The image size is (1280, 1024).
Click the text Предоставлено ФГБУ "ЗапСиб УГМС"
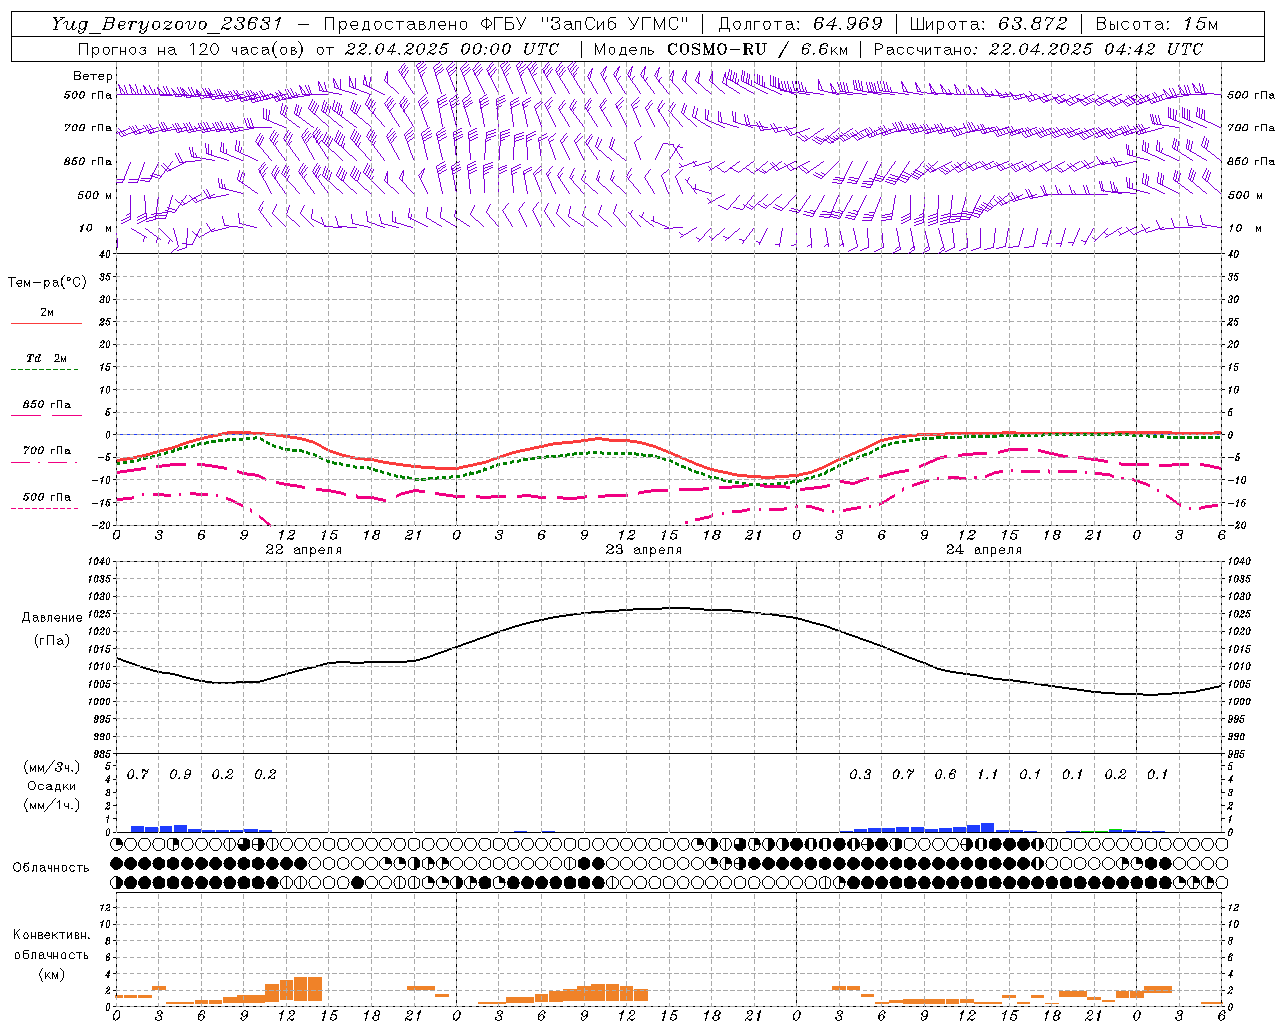click(x=506, y=24)
